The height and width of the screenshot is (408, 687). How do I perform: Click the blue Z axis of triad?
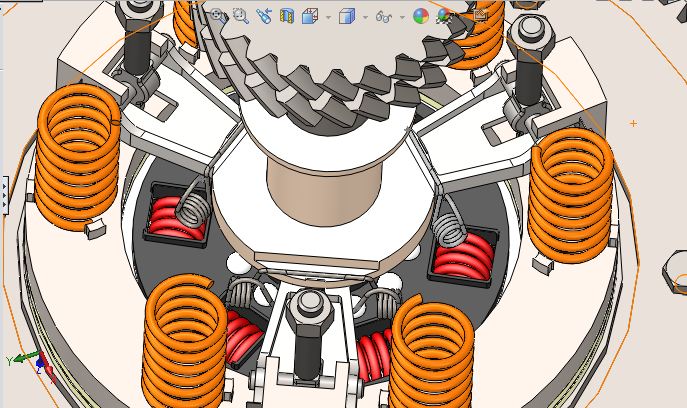(x=39, y=364)
